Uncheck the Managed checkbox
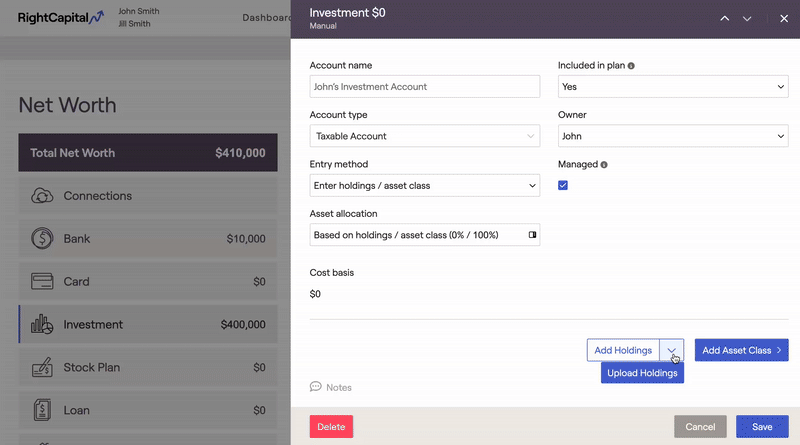The width and height of the screenshot is (800, 445). 563,185
